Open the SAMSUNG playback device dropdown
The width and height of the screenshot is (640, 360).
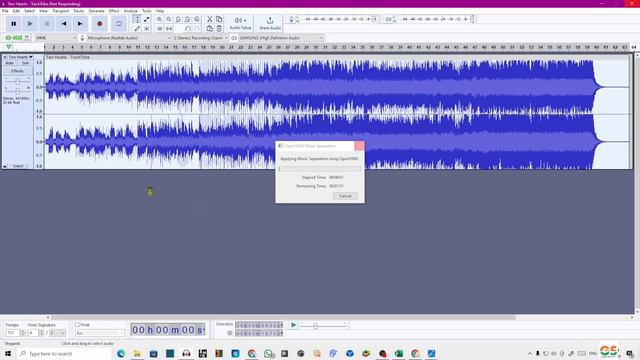pos(280,38)
